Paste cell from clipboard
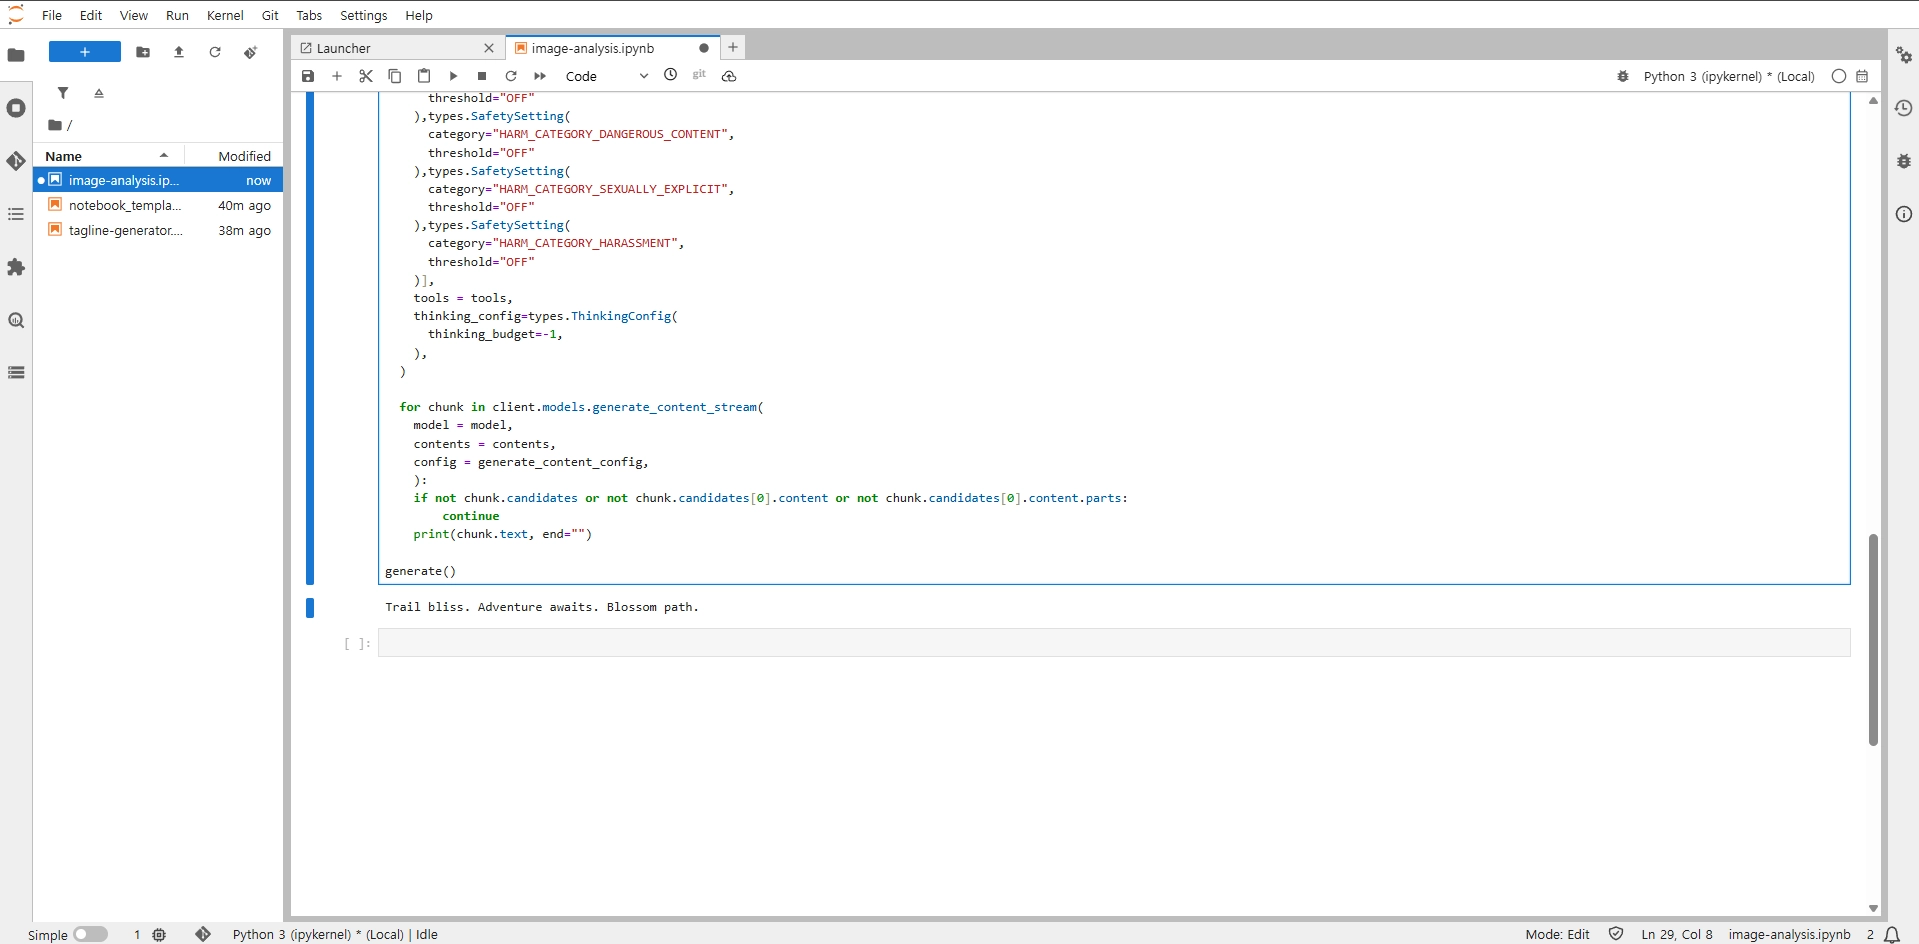Viewport: 1919px width, 944px height. click(x=424, y=76)
